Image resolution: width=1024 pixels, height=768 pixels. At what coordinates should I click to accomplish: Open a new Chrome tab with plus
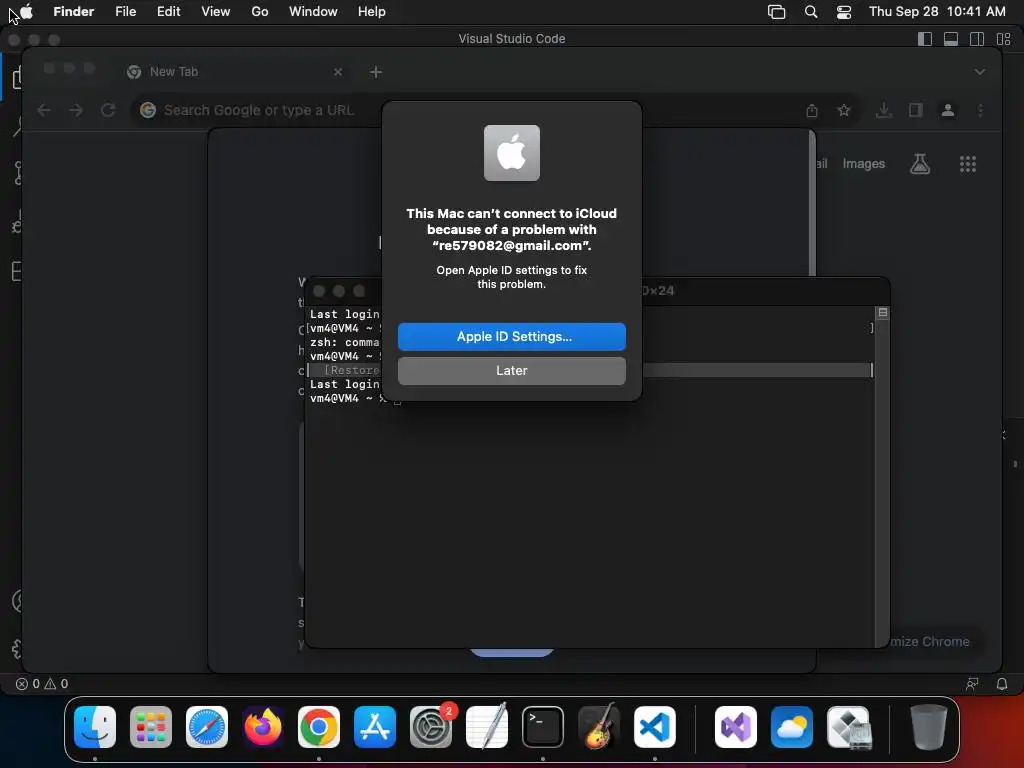click(x=376, y=72)
